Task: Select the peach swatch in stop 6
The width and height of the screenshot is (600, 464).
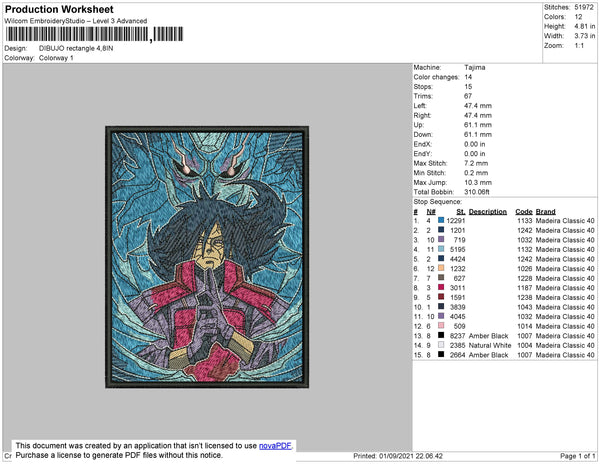Action: pos(441,268)
